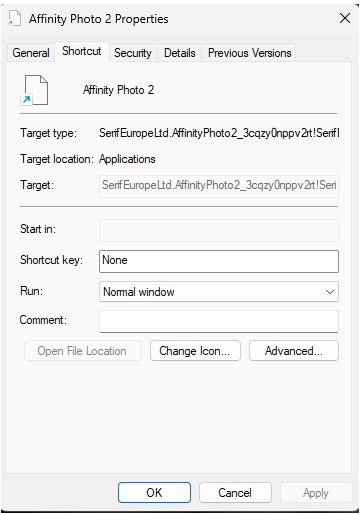The image size is (361, 514).
Task: Expand the Run dropdown arrow
Action: [330, 292]
